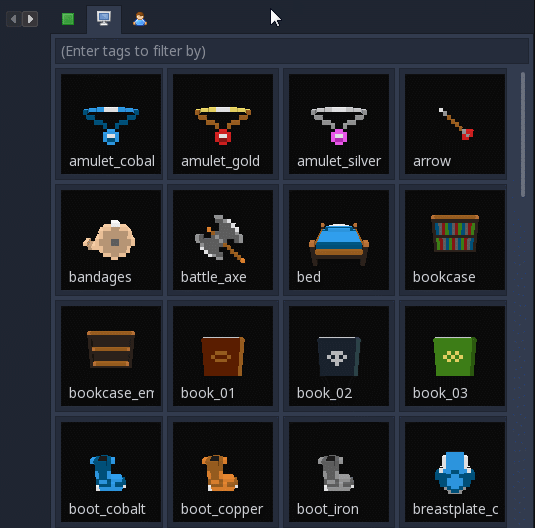
Task: Select the battle_axe weapon icon
Action: (223, 240)
